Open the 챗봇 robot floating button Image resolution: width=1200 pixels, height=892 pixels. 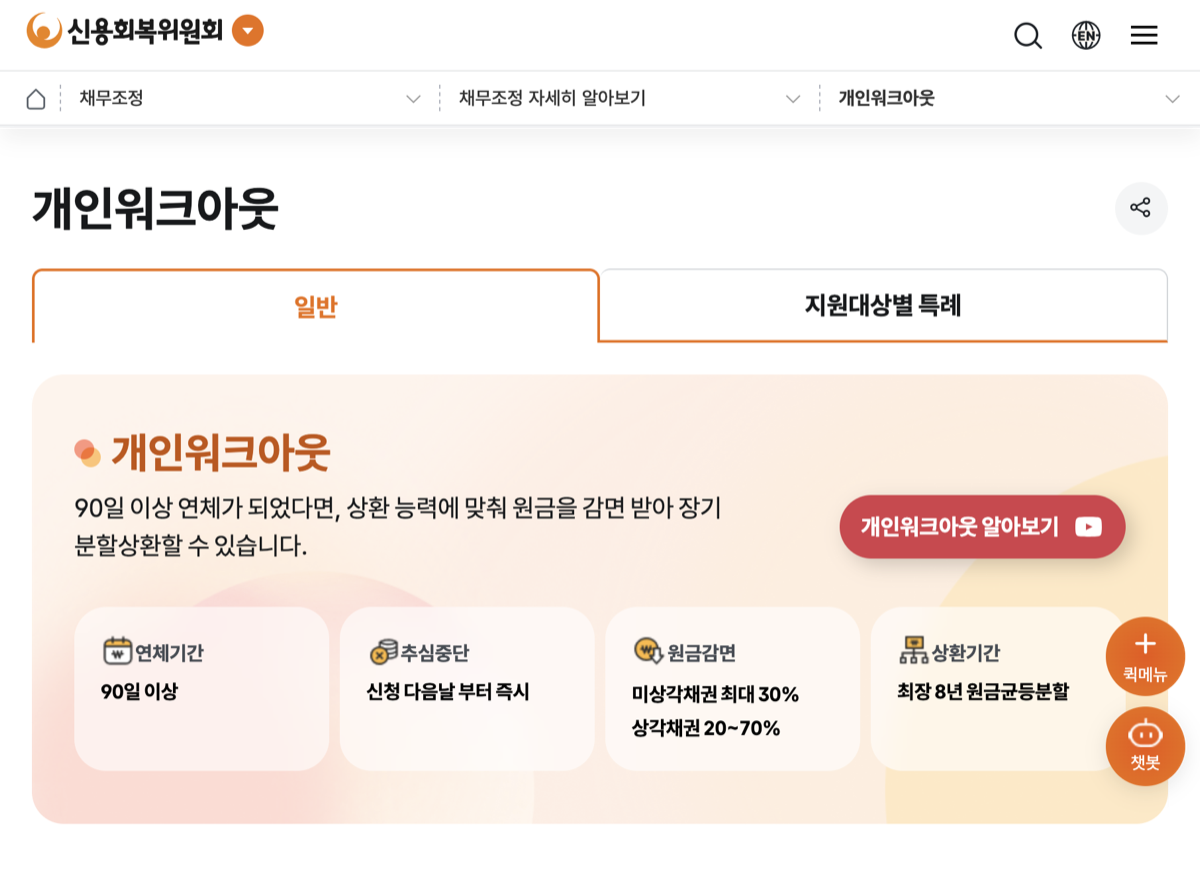point(1145,746)
